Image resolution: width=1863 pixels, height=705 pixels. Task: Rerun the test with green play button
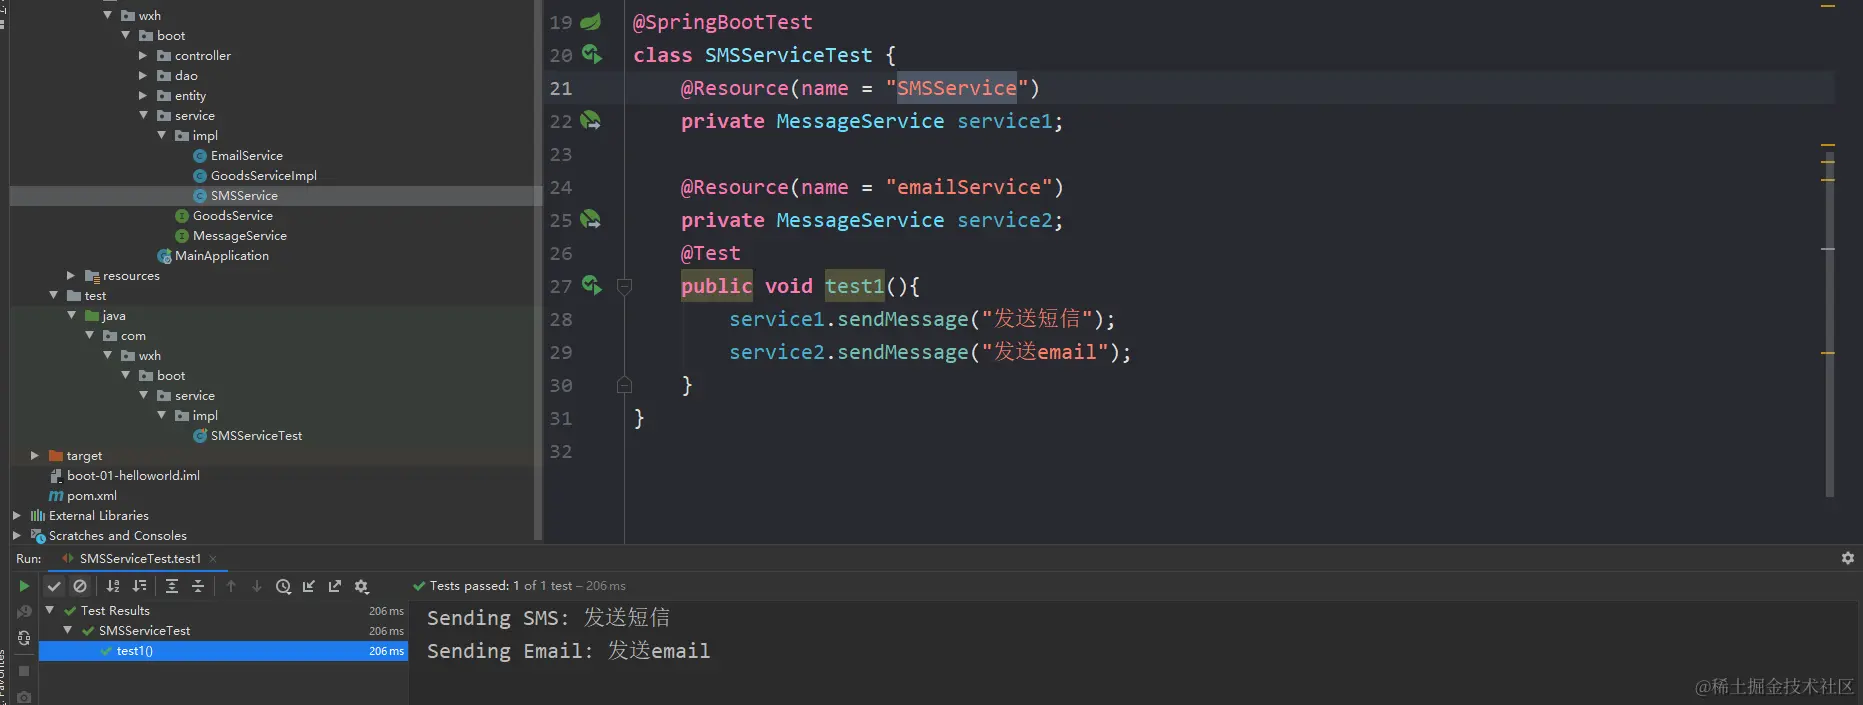(24, 586)
